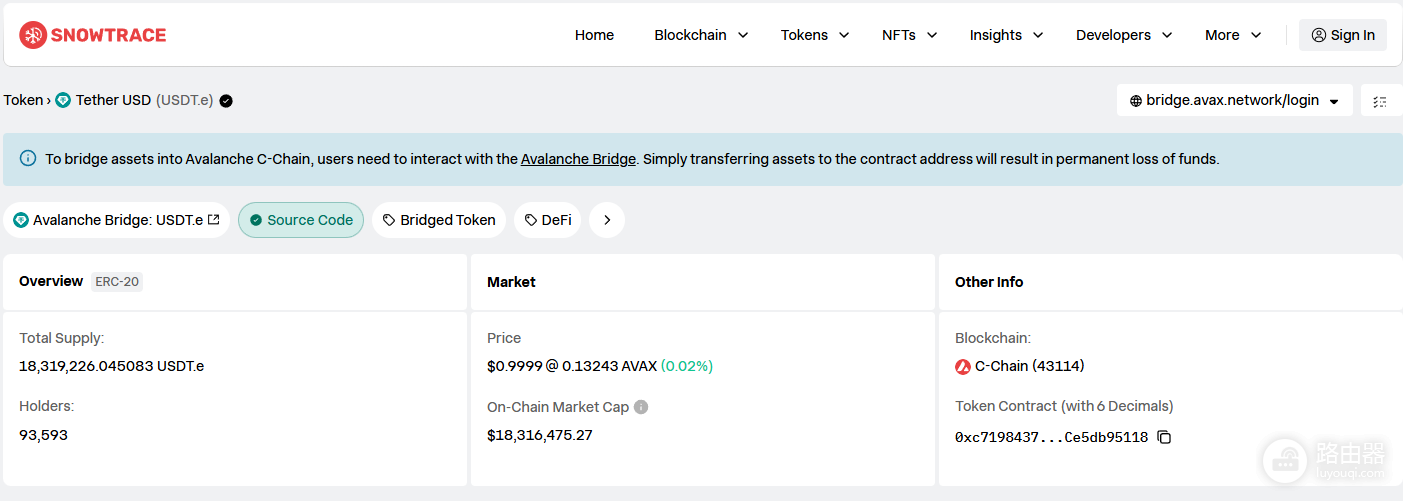Click the gem icon on Avalanche Bridge tag
Viewport: 1403px width, 501px height.
coord(21,220)
